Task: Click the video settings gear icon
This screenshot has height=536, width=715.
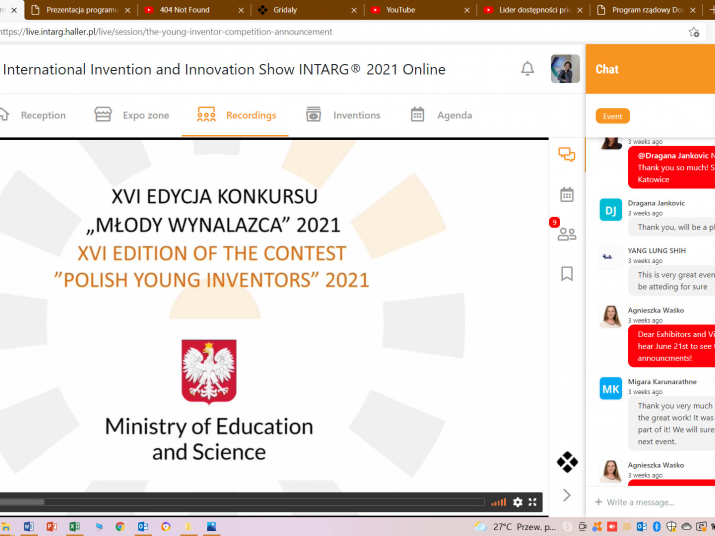Action: coord(517,502)
